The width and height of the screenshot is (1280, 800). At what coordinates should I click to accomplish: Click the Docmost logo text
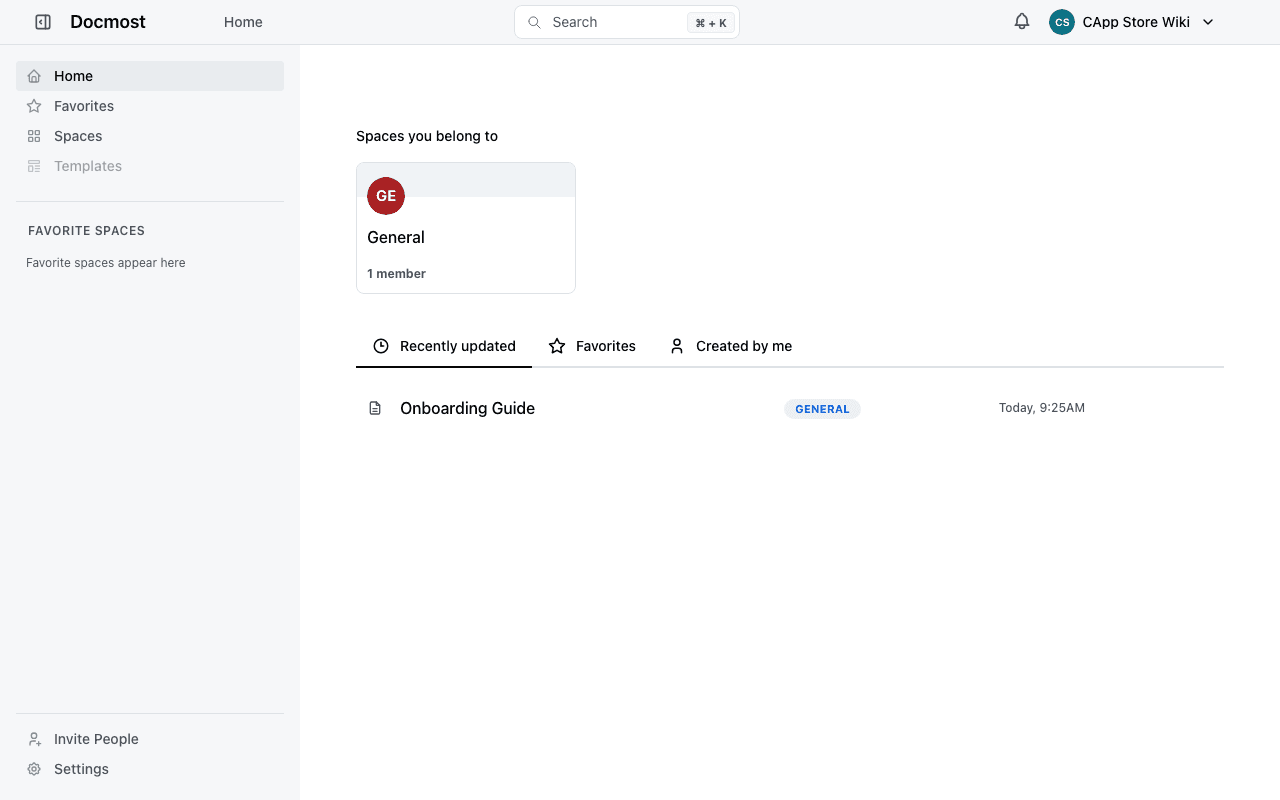tap(108, 22)
